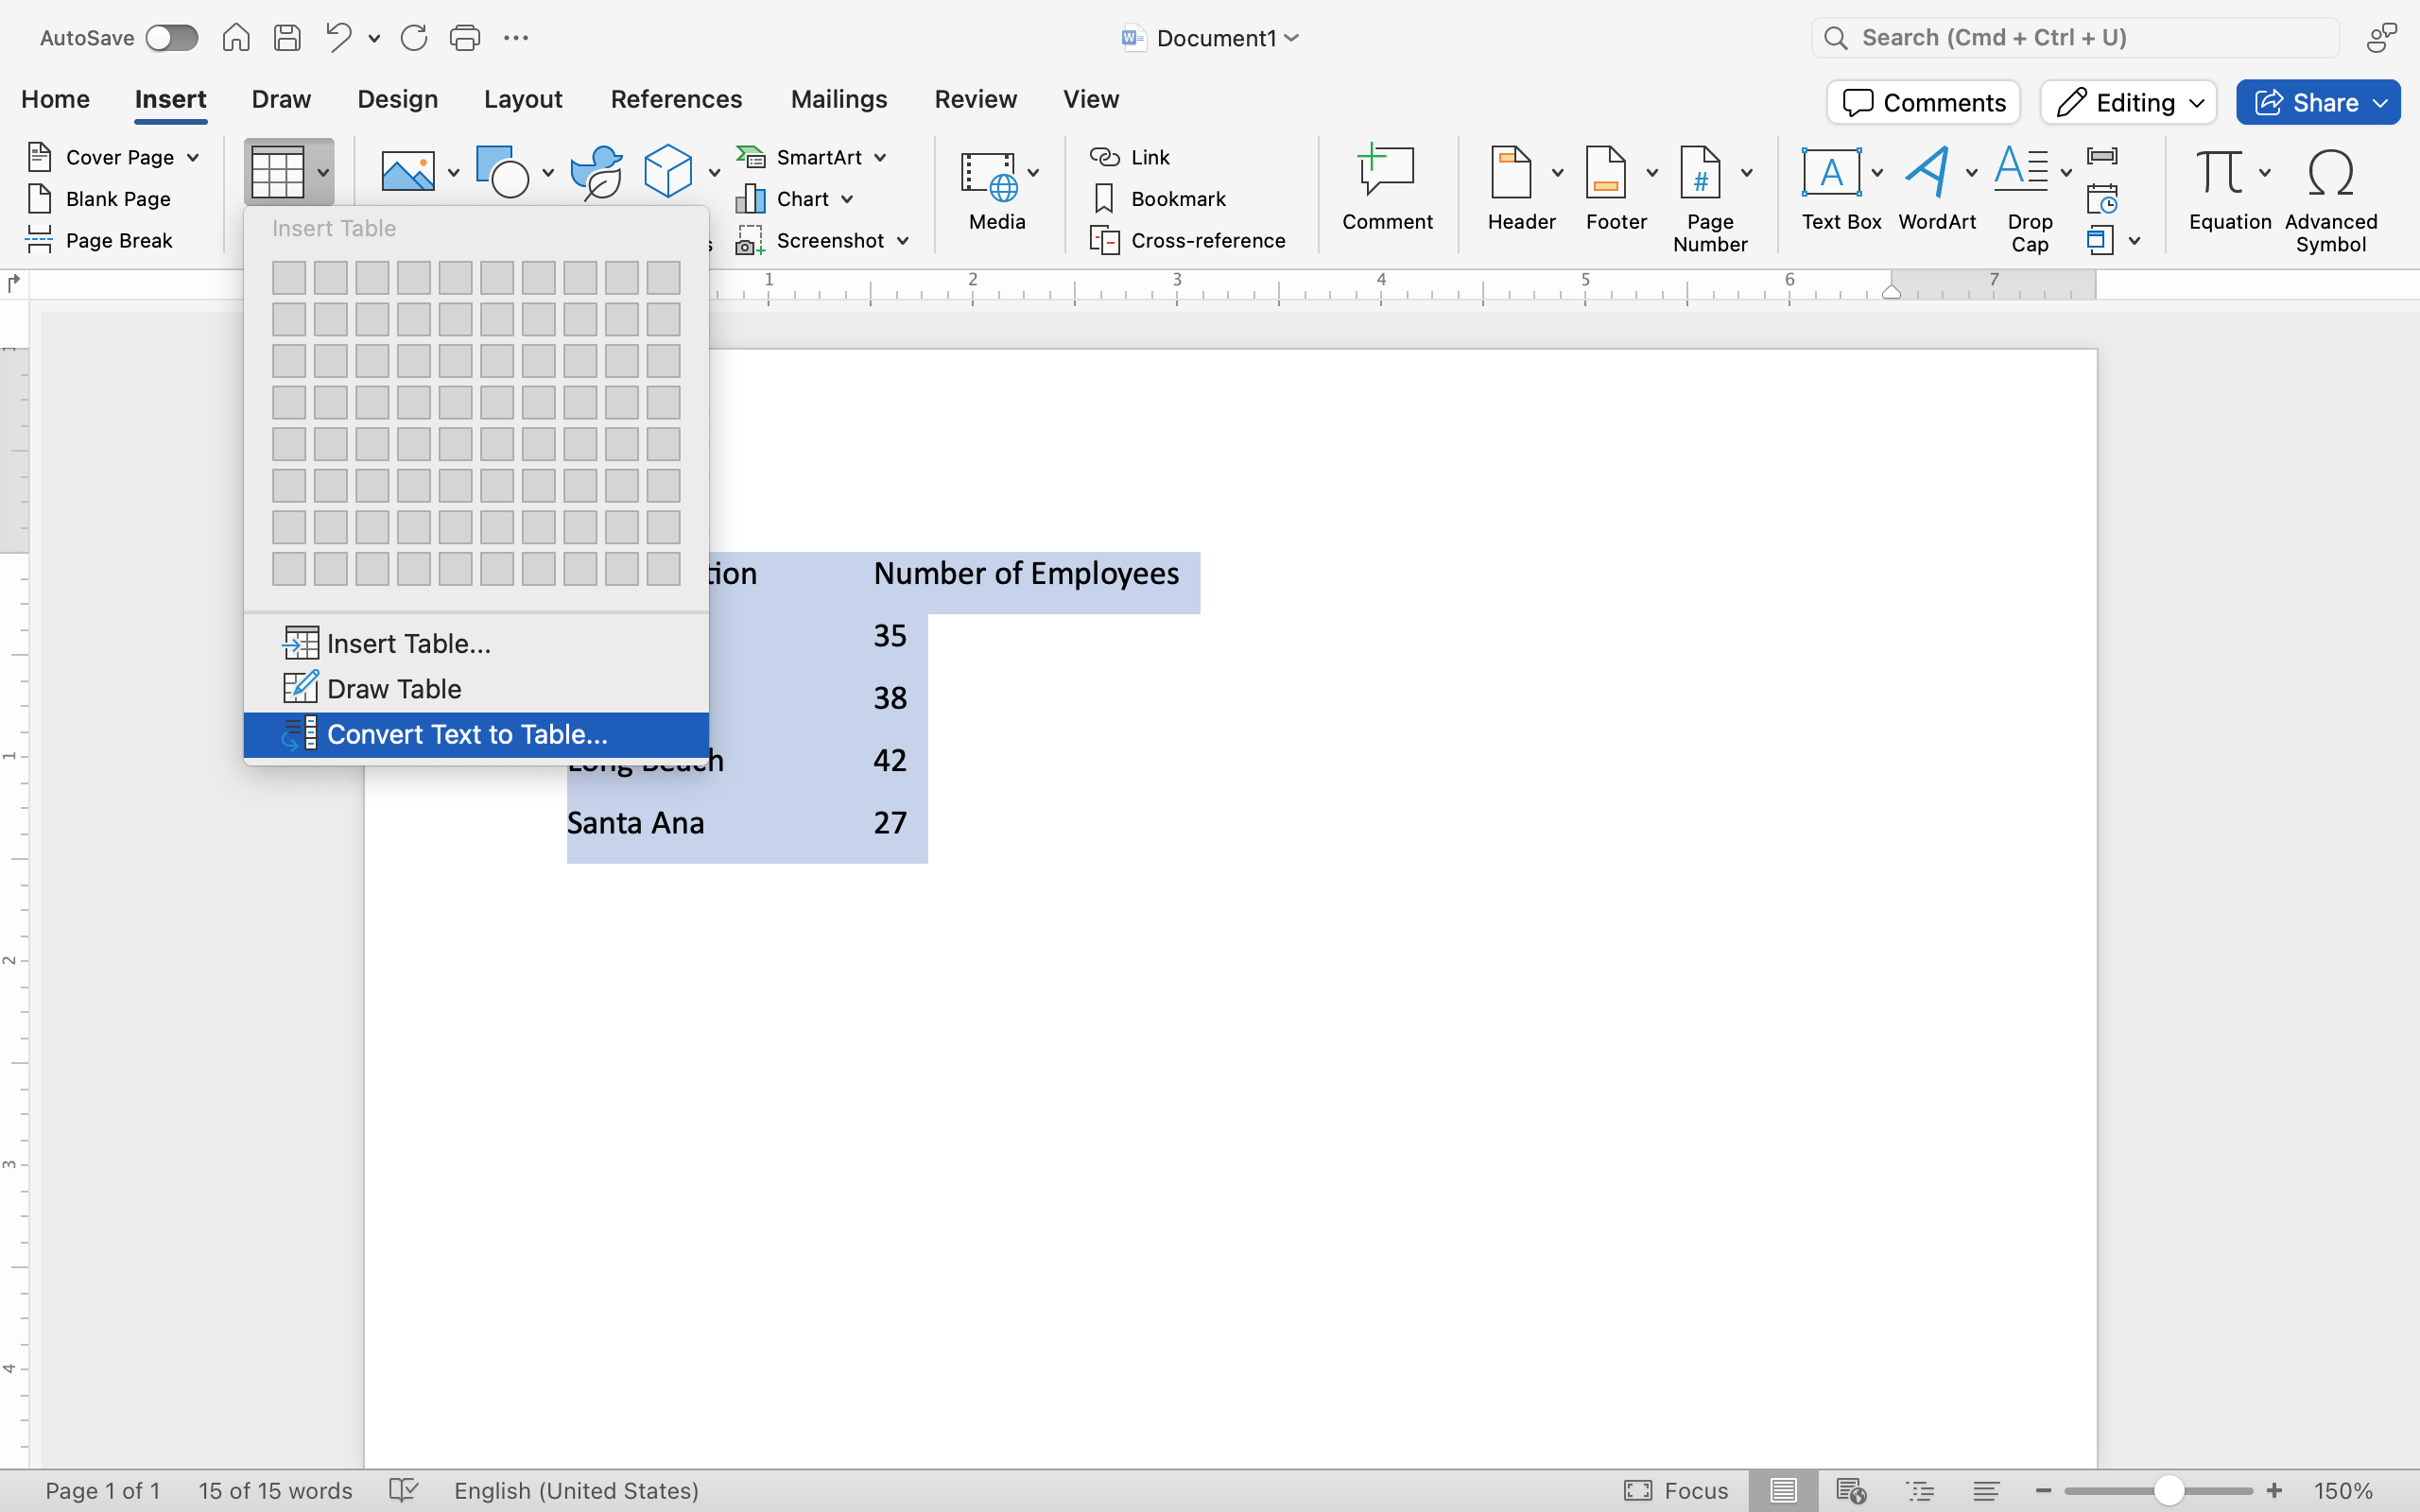Click the Link button
2420x1512 pixels.
point(1129,157)
